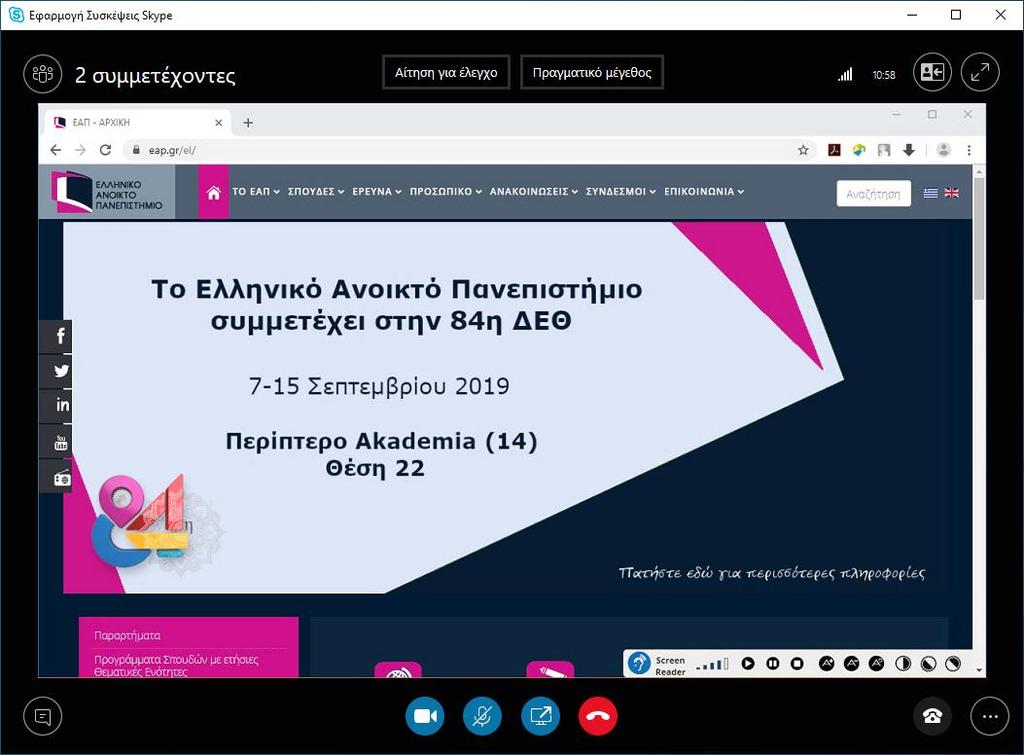Toggle the half-circle contrast mode
The image size is (1024, 755).
click(x=903, y=664)
